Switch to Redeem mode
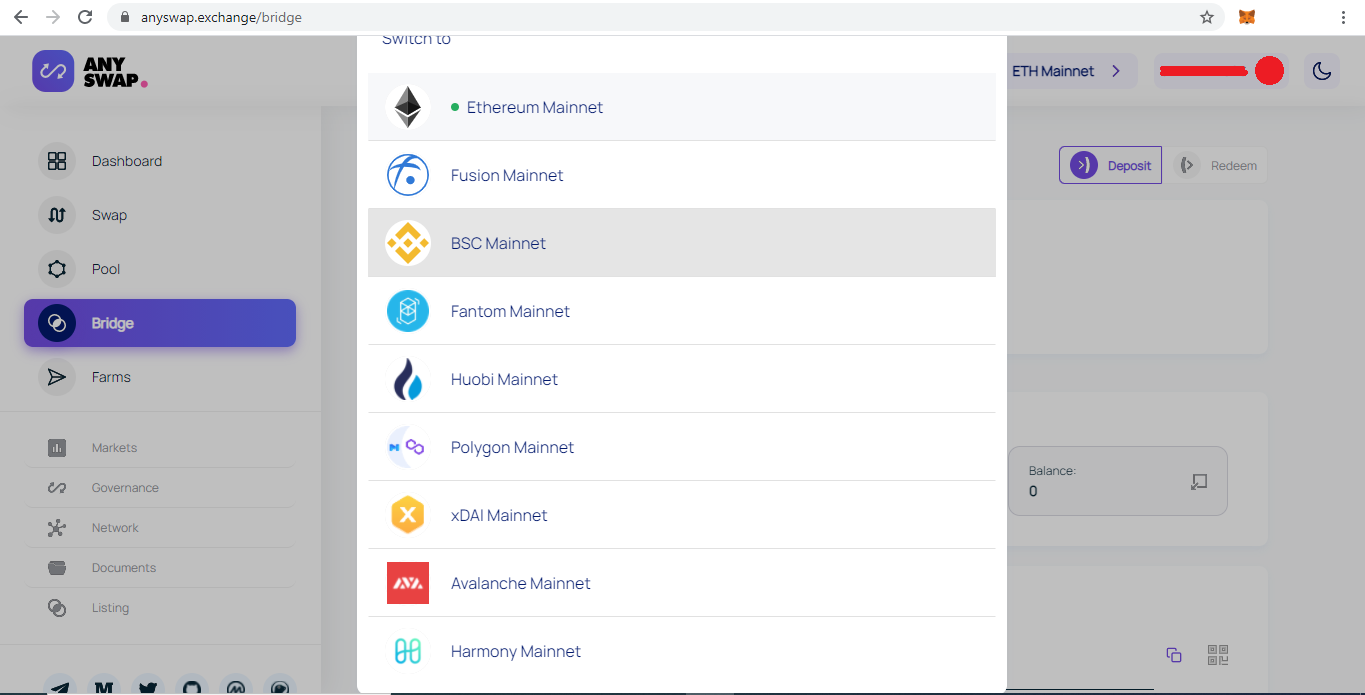Image resolution: width=1365 pixels, height=695 pixels. coord(1216,166)
